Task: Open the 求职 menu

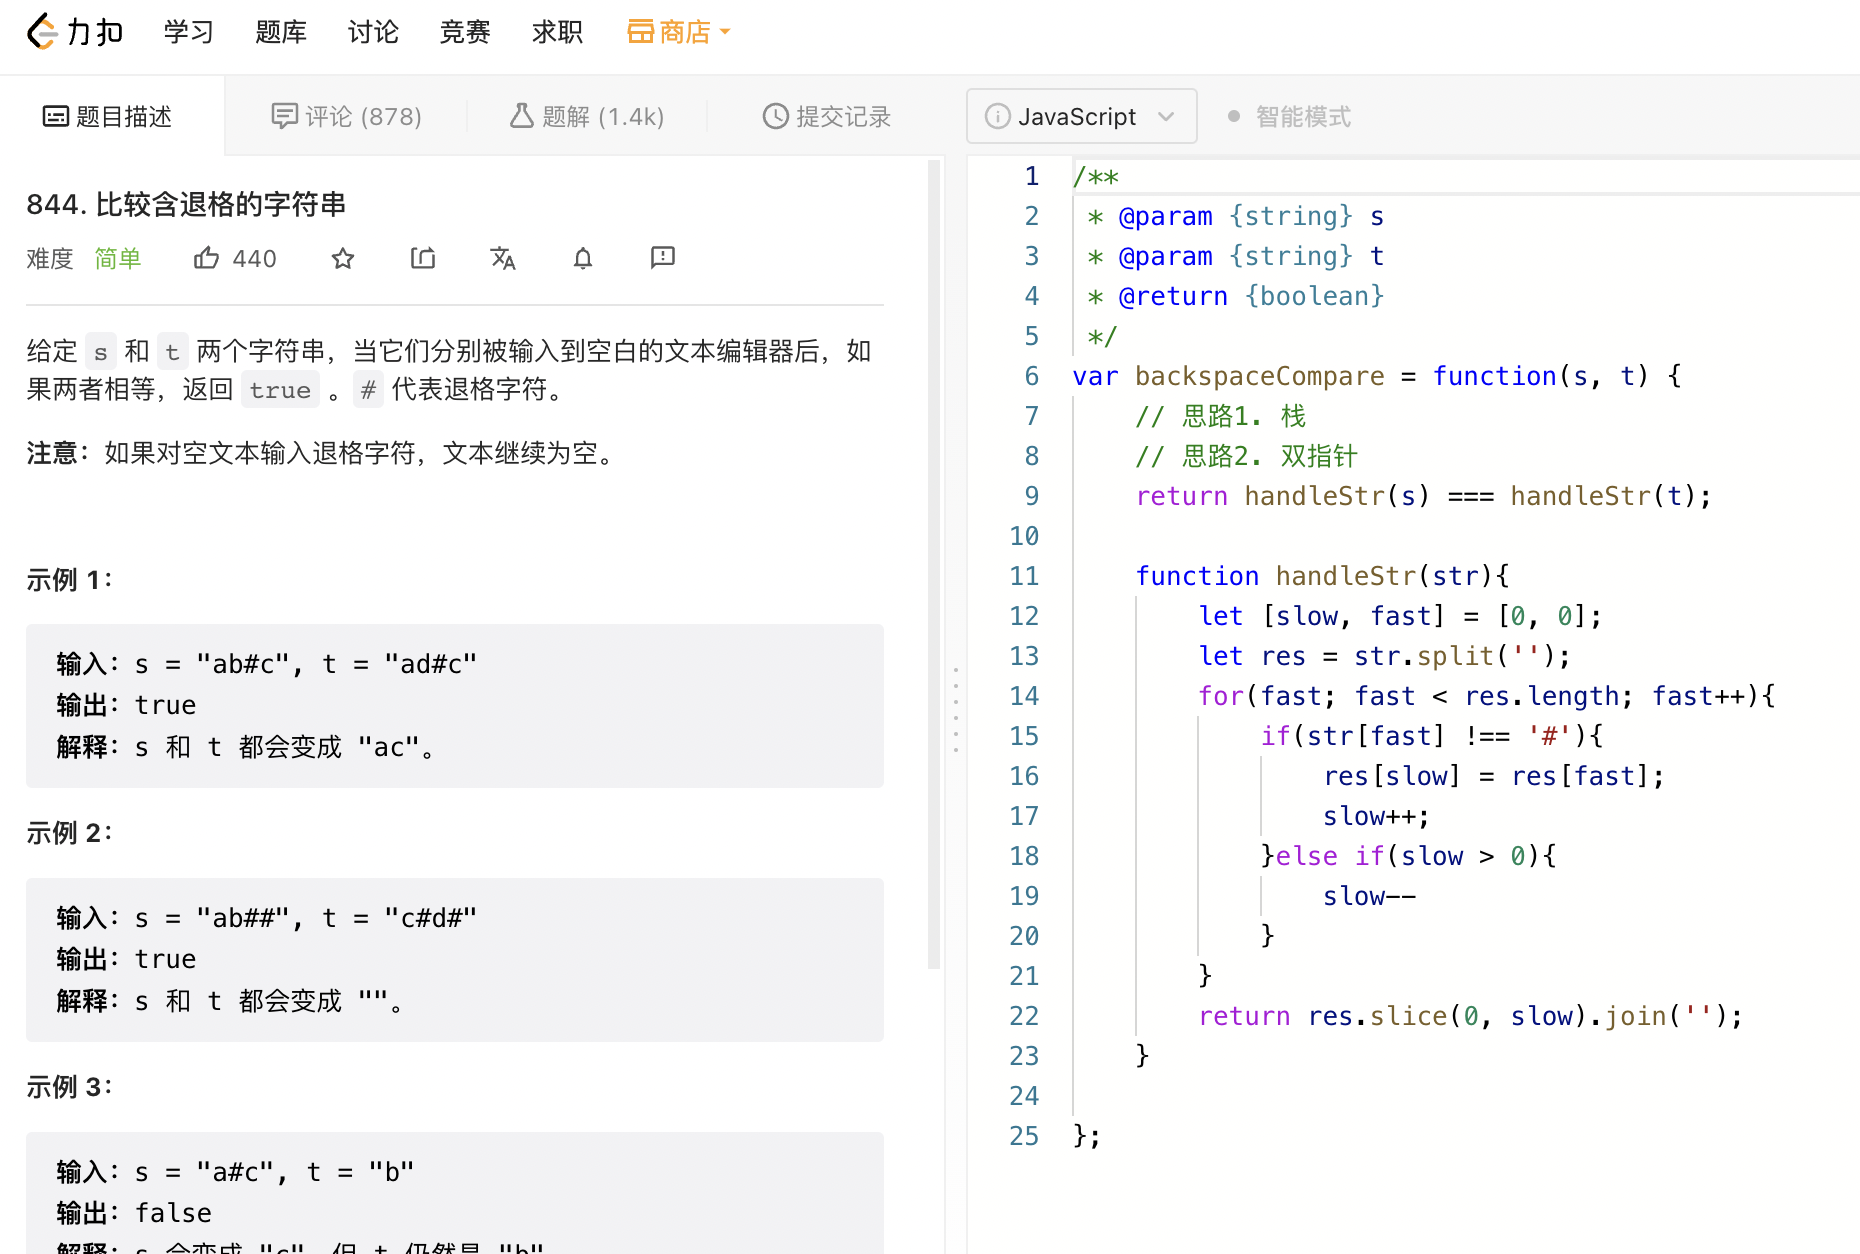Action: (557, 32)
